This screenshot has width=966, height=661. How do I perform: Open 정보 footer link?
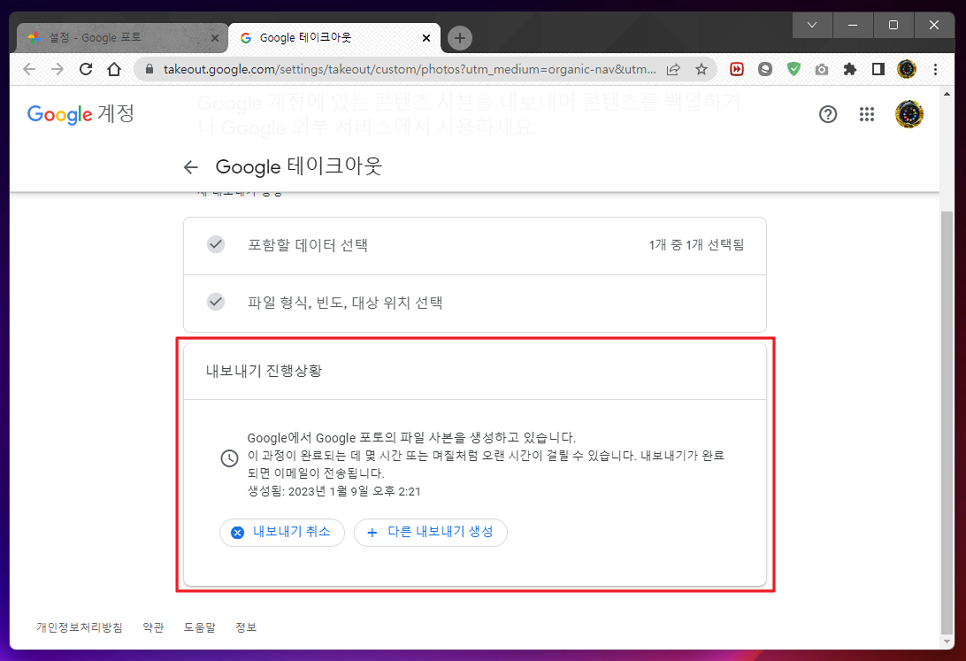tap(246, 628)
